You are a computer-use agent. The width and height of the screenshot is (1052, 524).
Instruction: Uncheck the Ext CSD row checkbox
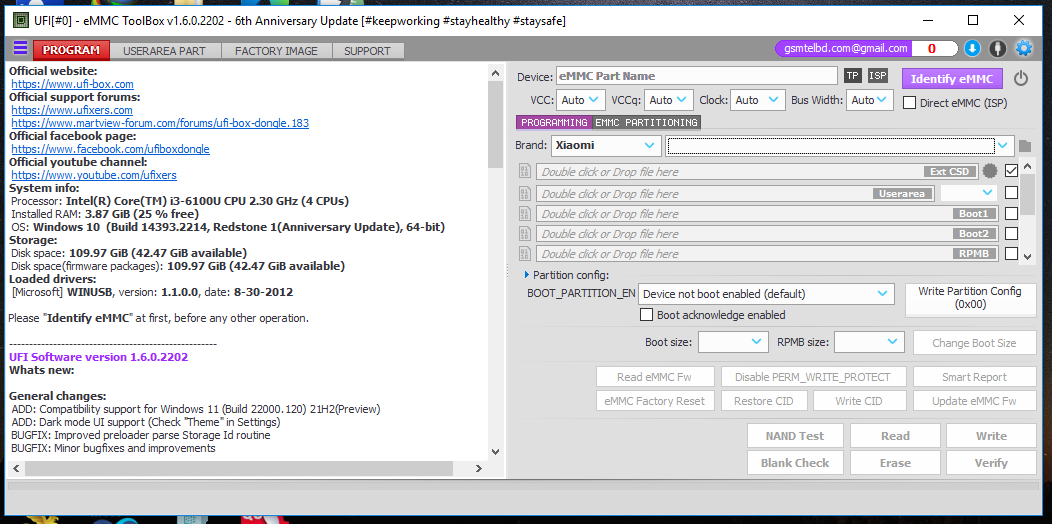pos(1012,171)
